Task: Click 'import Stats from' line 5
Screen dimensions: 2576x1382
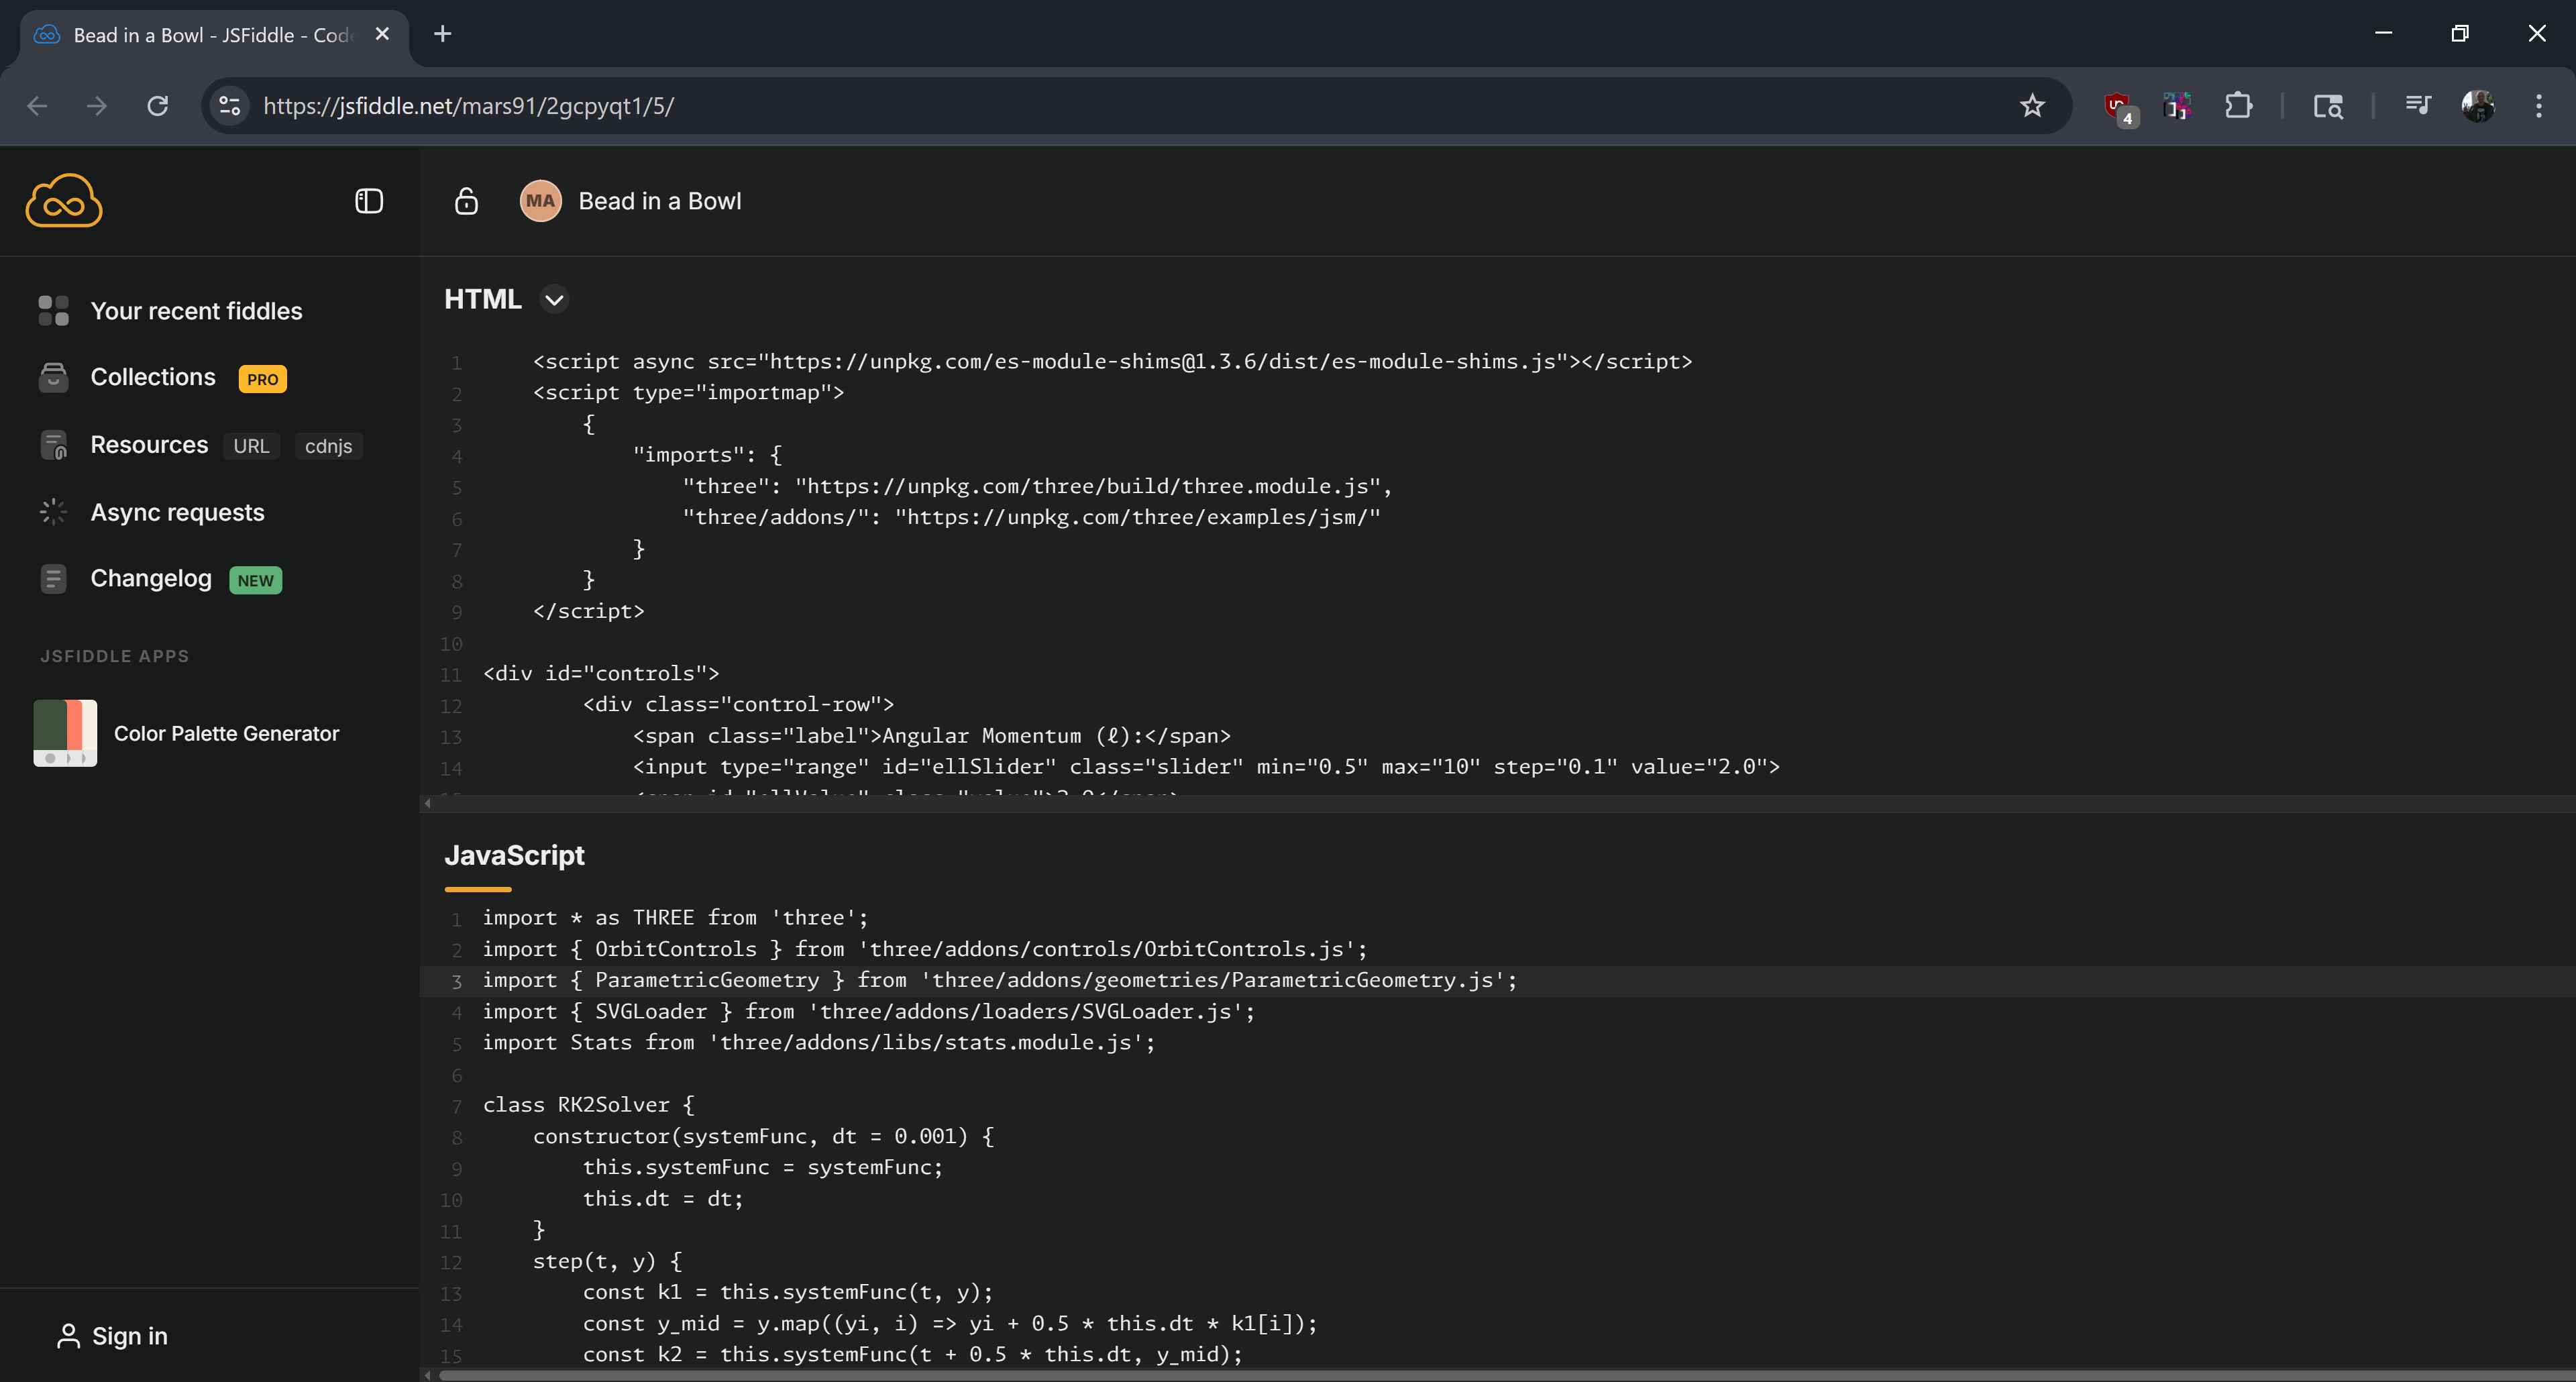Action: tap(819, 1043)
